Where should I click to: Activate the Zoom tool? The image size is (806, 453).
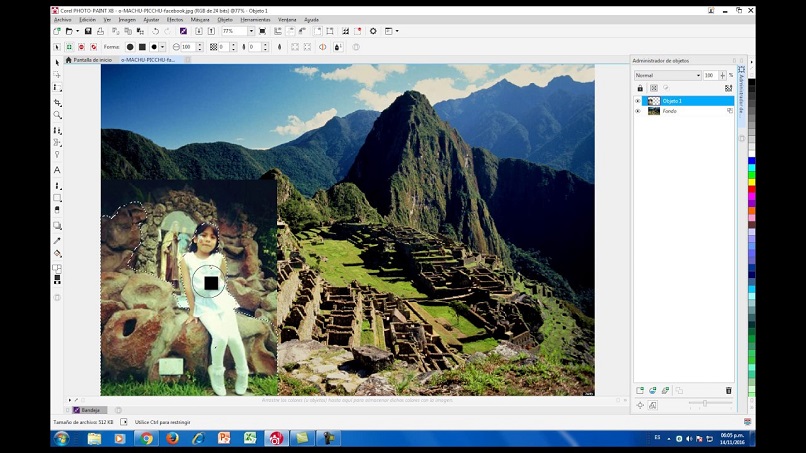[57, 115]
